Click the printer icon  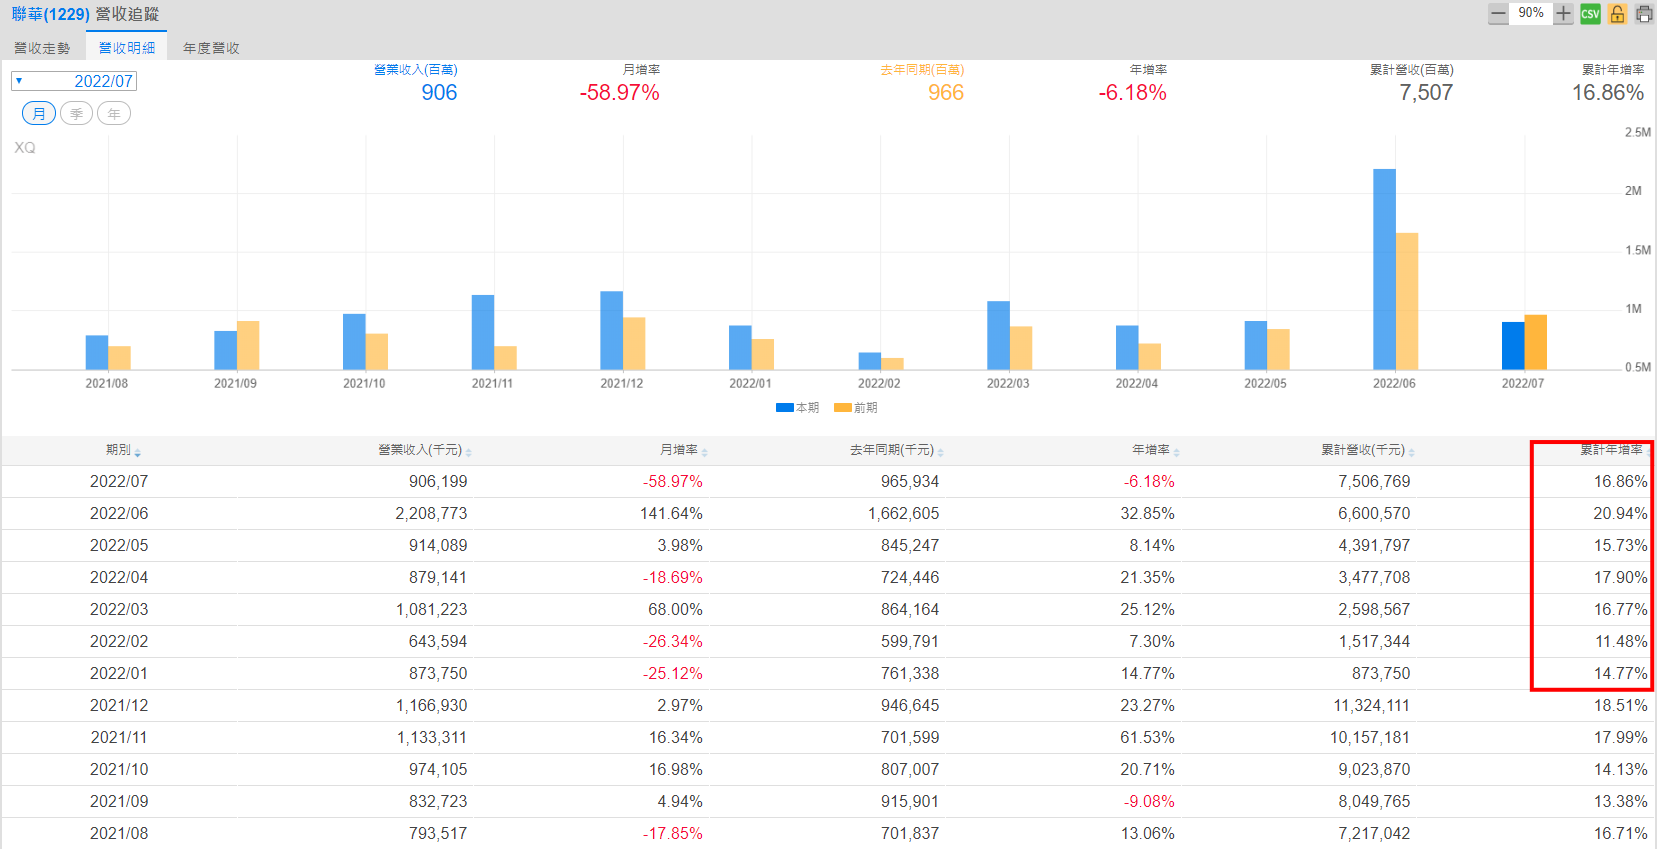tap(1644, 14)
